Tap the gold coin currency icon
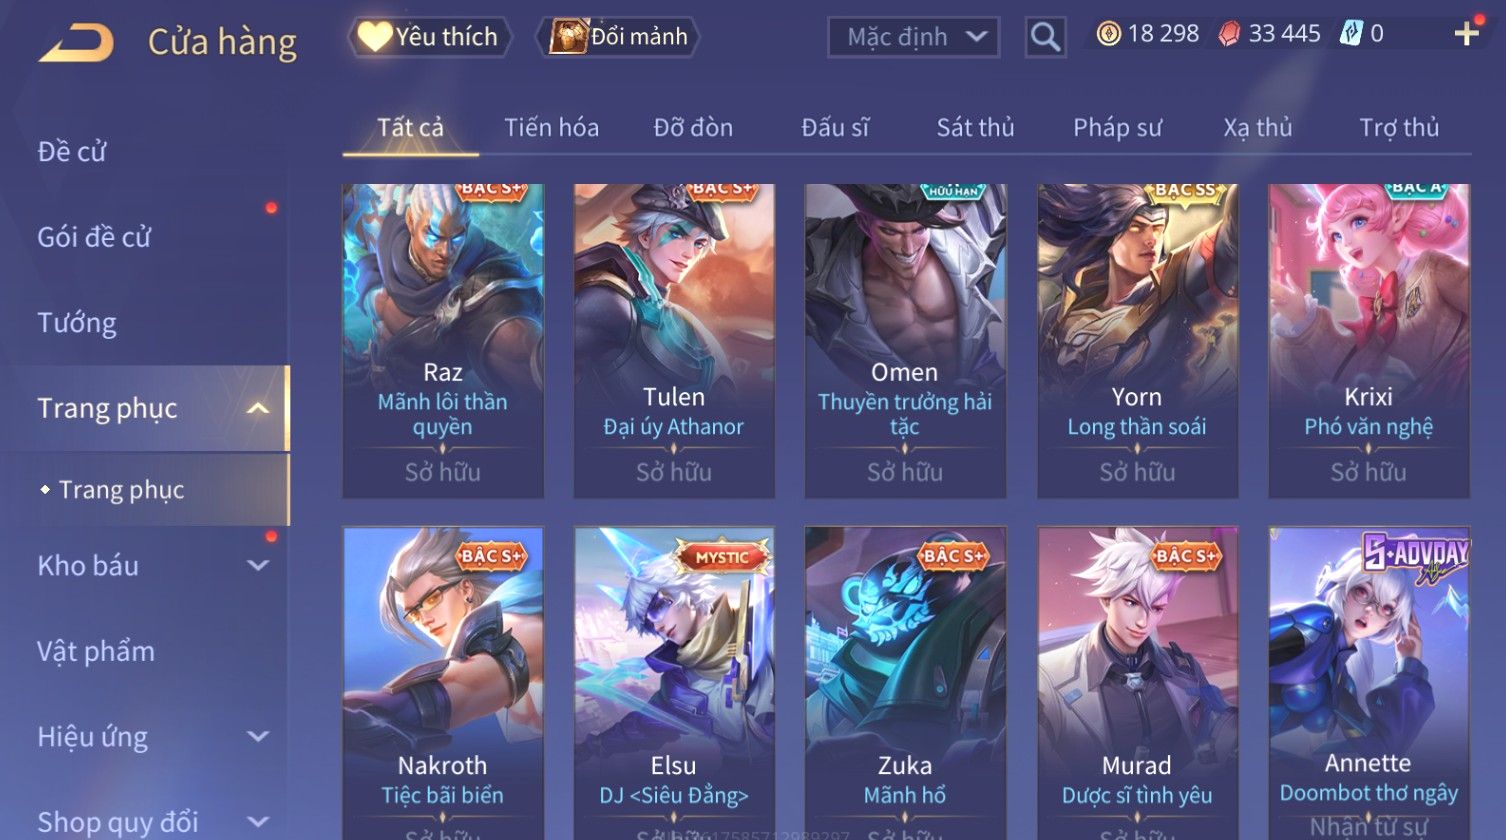 tap(1108, 34)
